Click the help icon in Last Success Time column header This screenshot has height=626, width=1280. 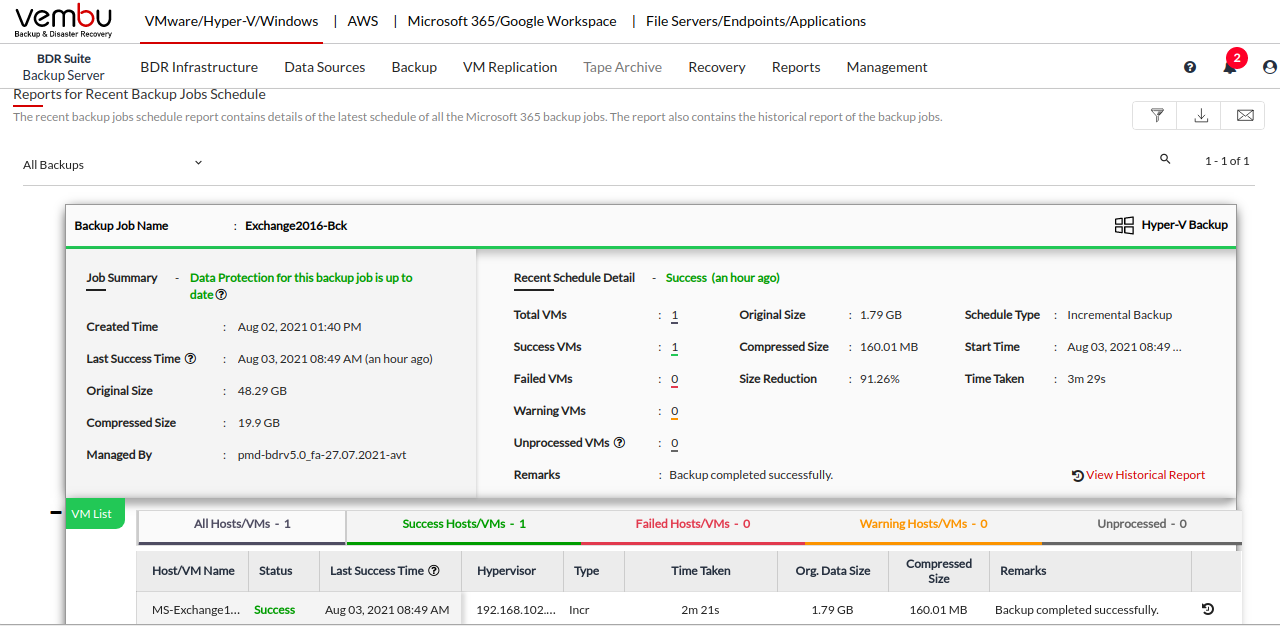[434, 571]
